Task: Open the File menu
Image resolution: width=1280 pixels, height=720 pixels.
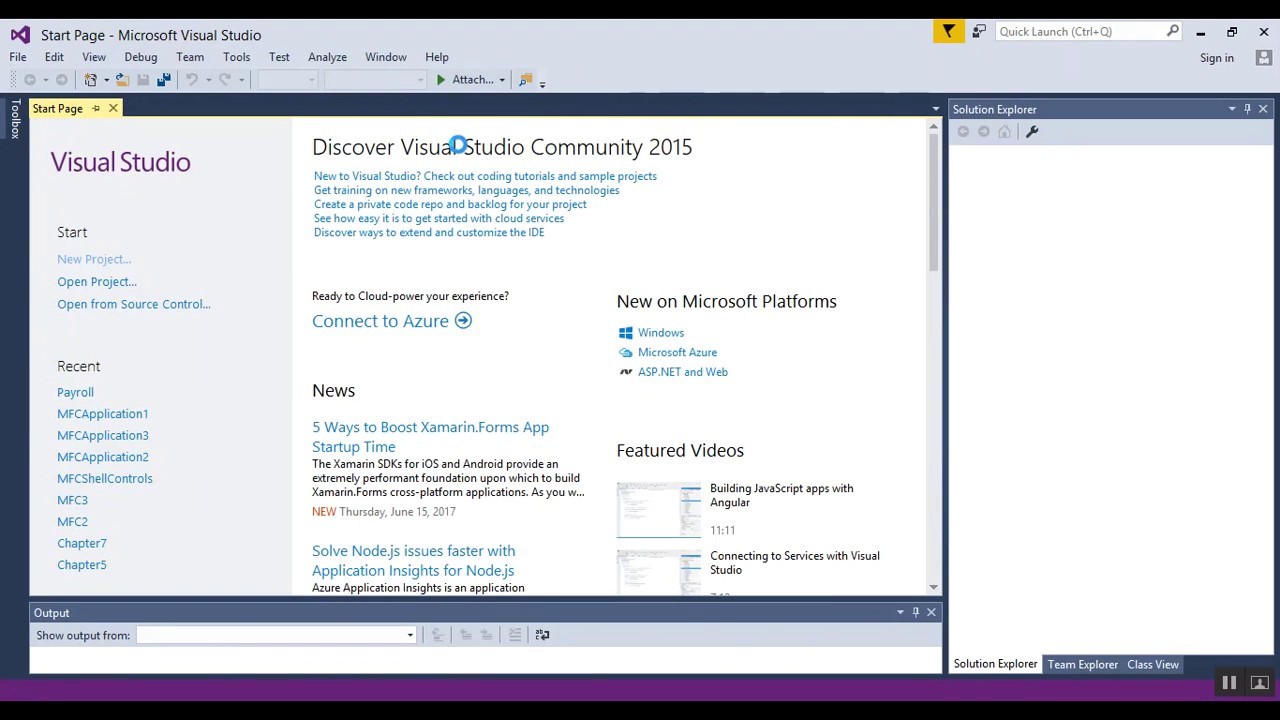Action: pyautogui.click(x=18, y=57)
